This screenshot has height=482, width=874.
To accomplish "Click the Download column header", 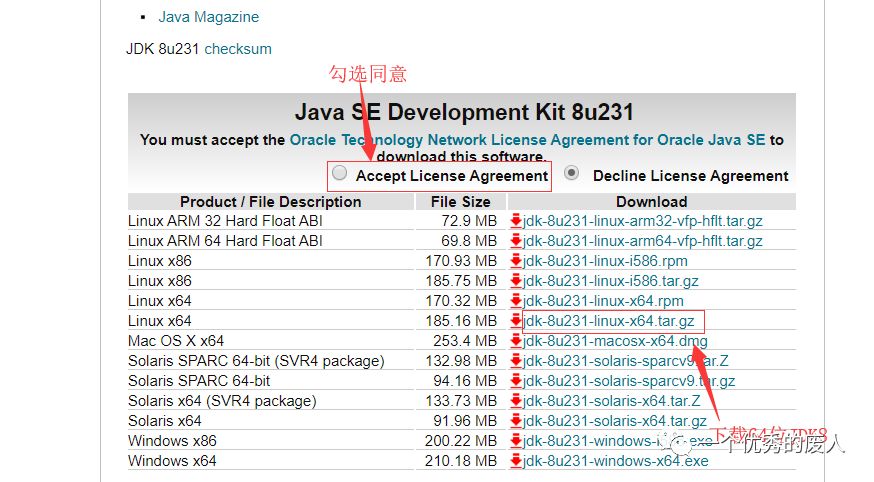I will click(x=652, y=202).
